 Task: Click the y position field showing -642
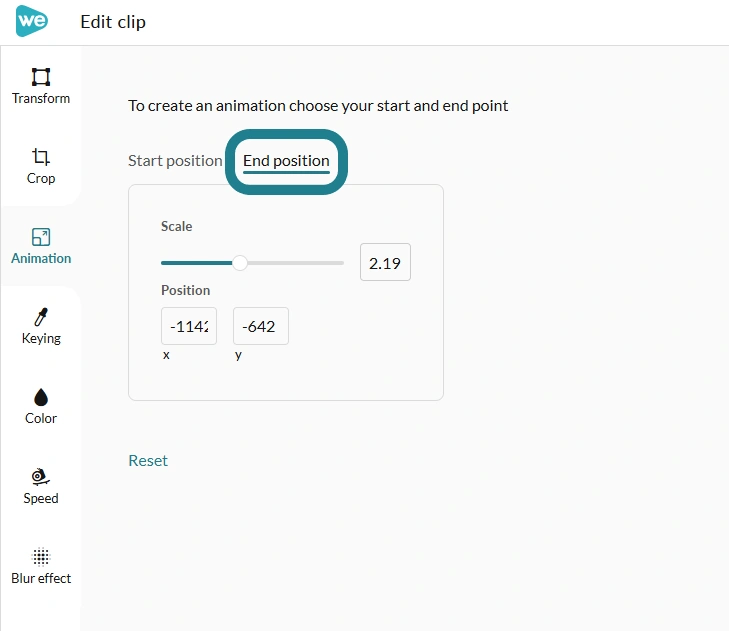click(x=261, y=326)
